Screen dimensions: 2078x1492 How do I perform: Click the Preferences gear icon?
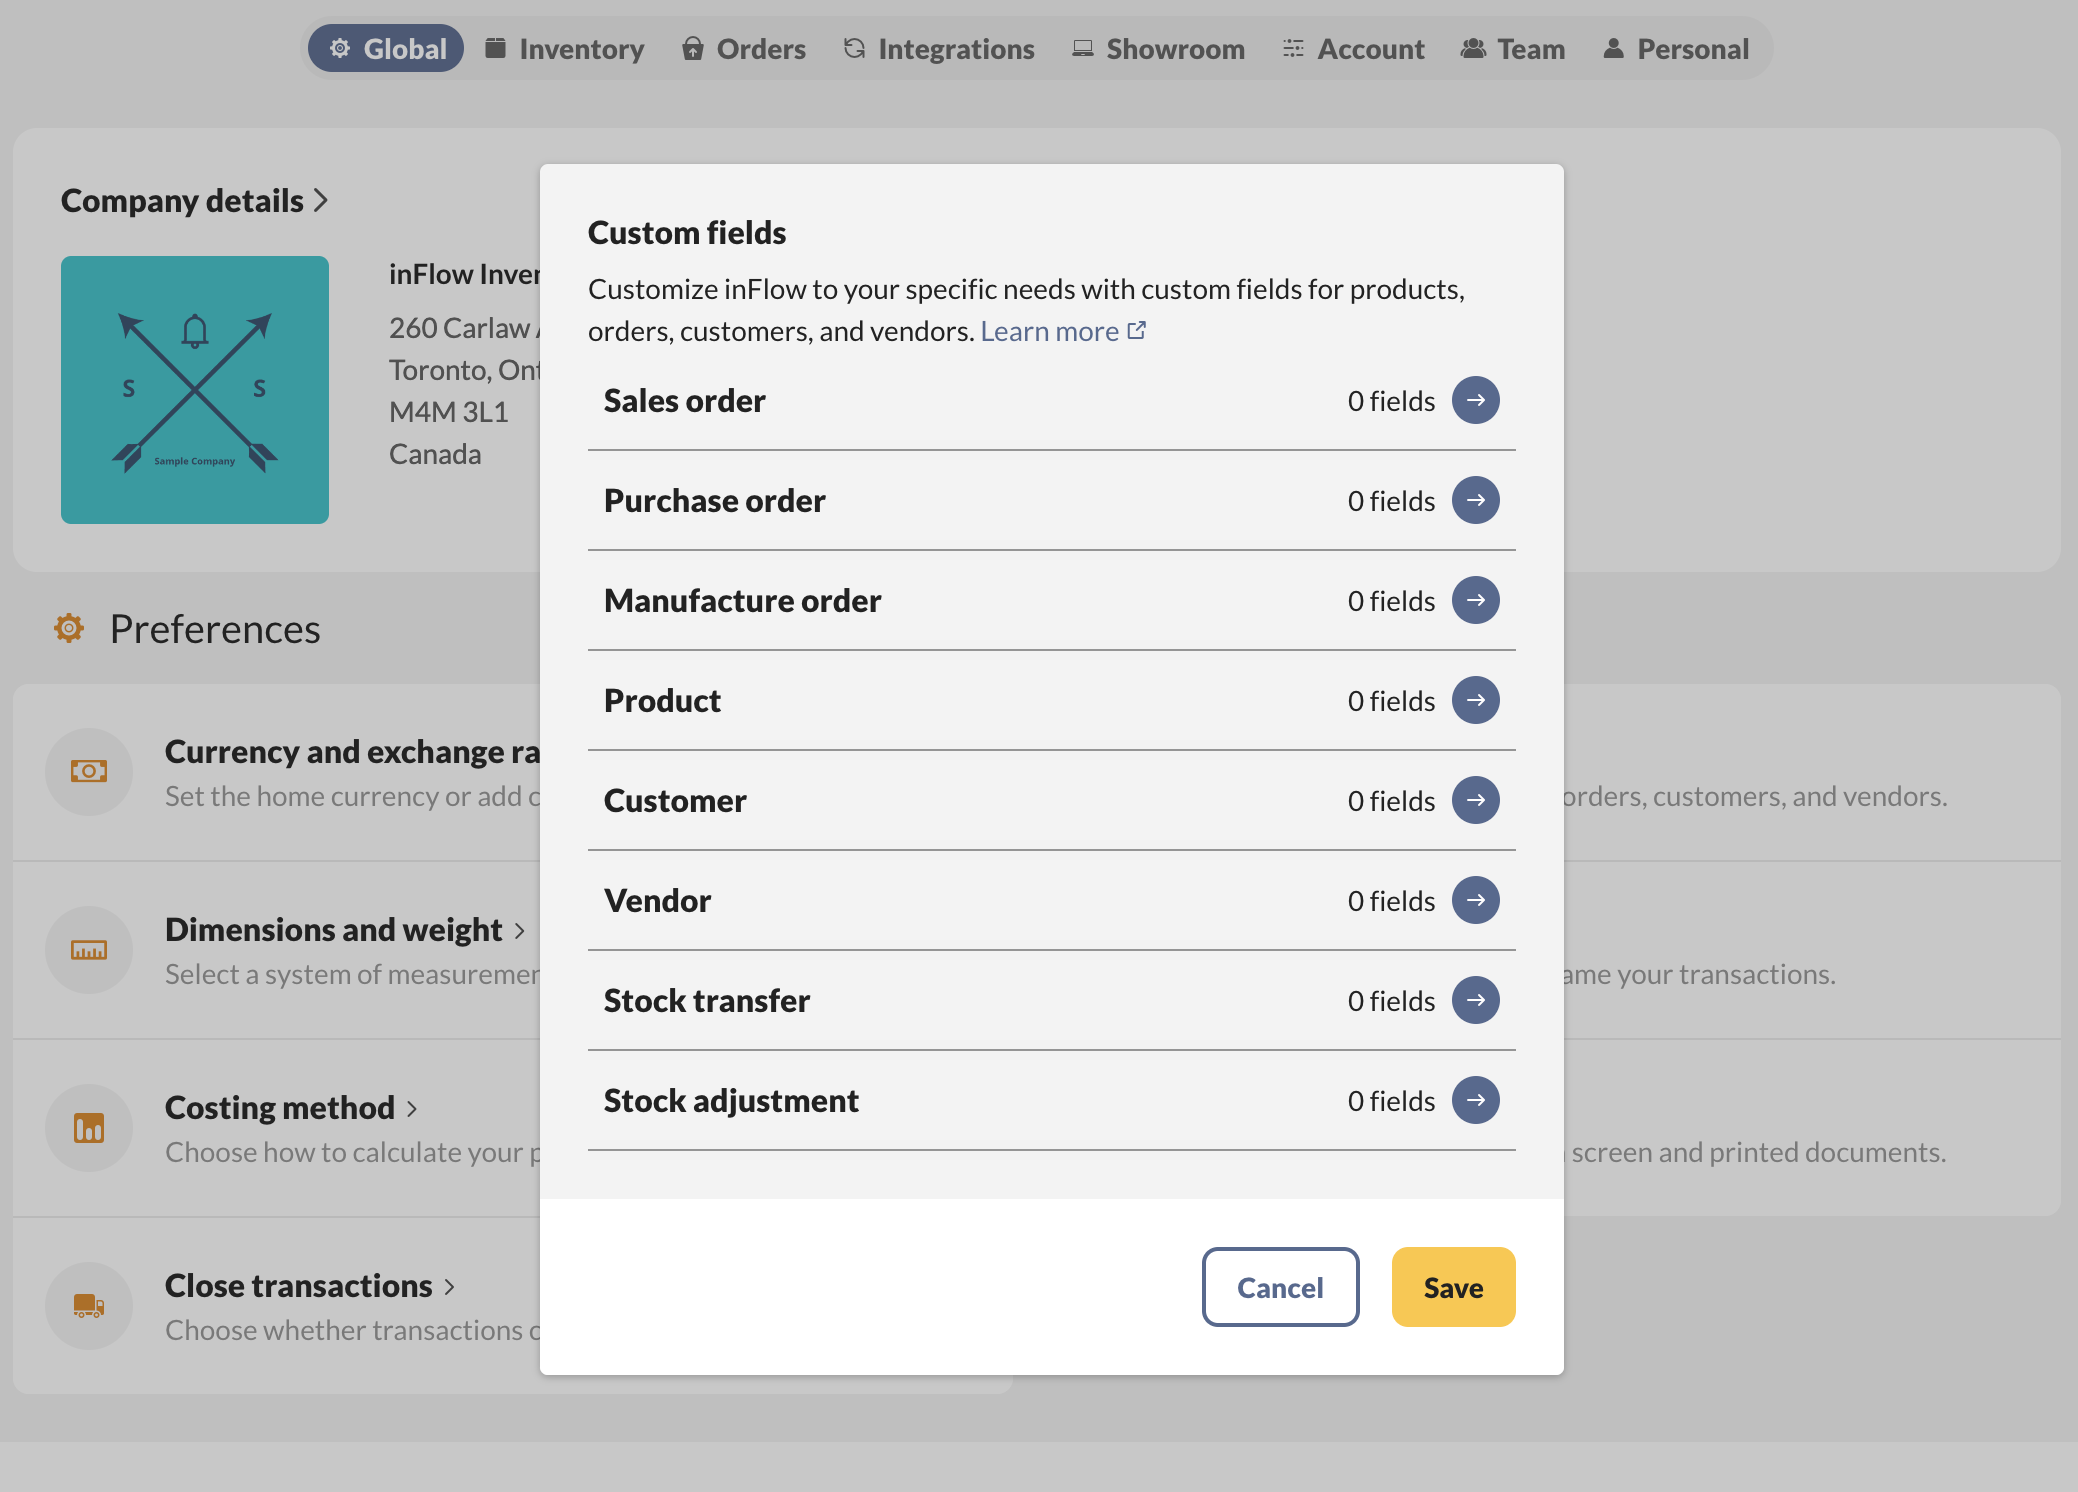69,628
